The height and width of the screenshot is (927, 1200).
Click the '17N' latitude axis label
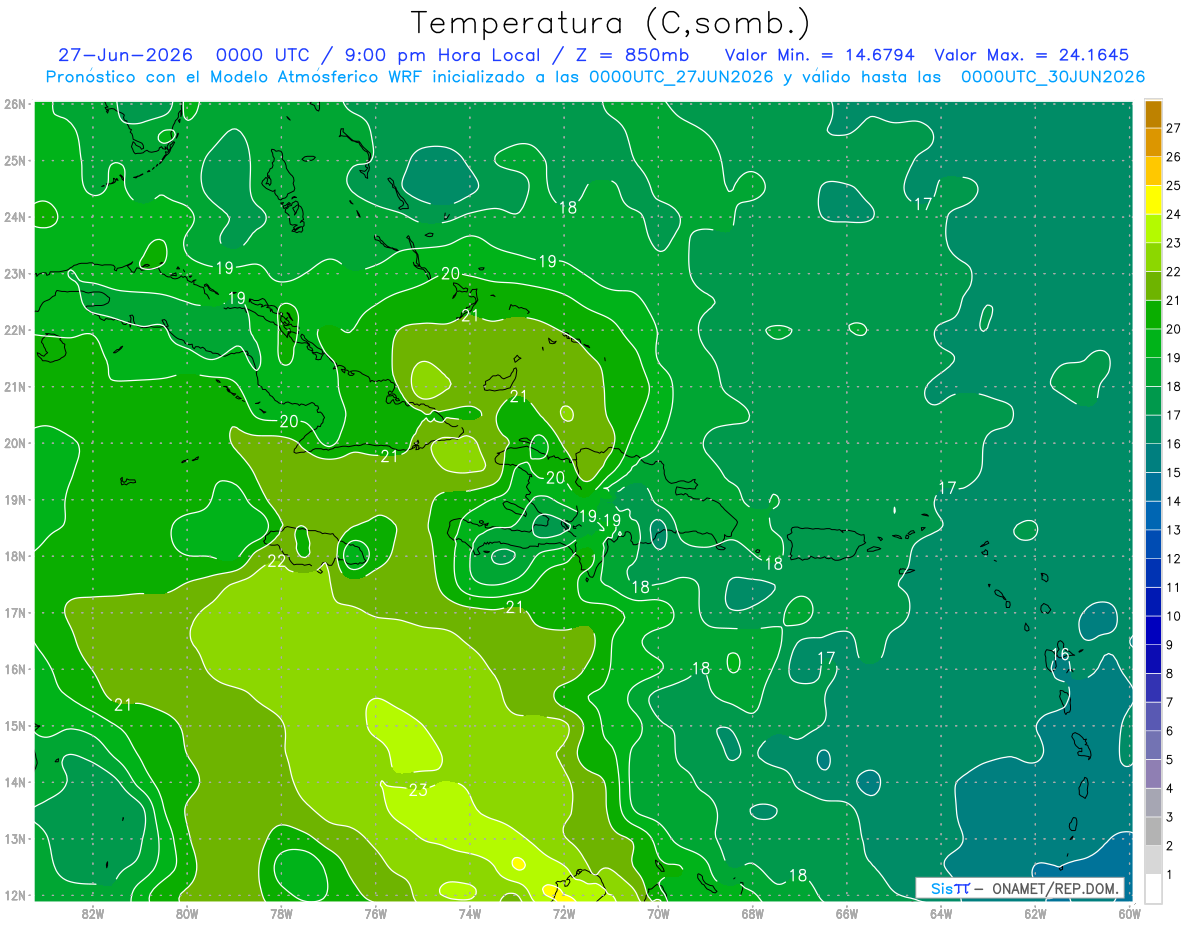click(15, 612)
